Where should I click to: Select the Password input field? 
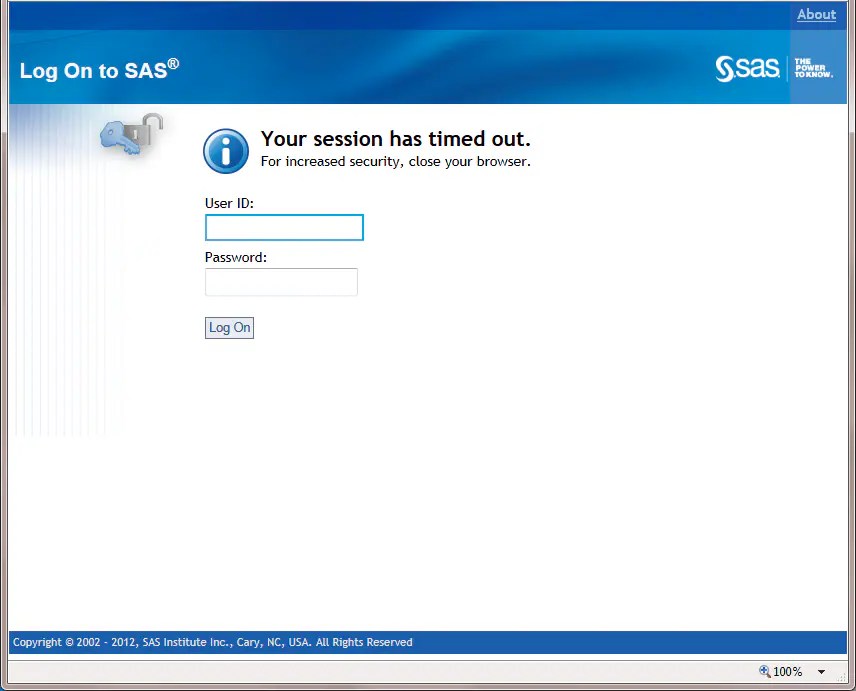click(281, 282)
